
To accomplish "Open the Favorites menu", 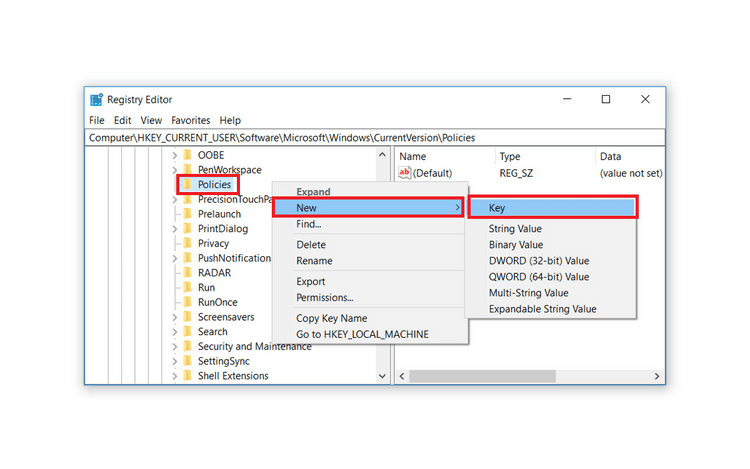I will click(191, 120).
